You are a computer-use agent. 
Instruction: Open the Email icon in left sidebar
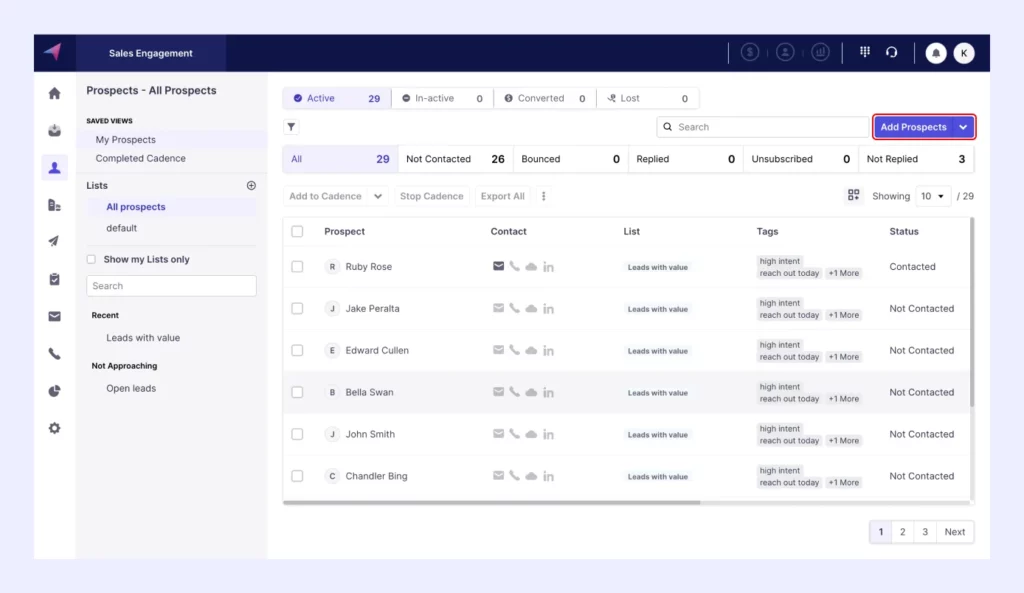coord(54,316)
